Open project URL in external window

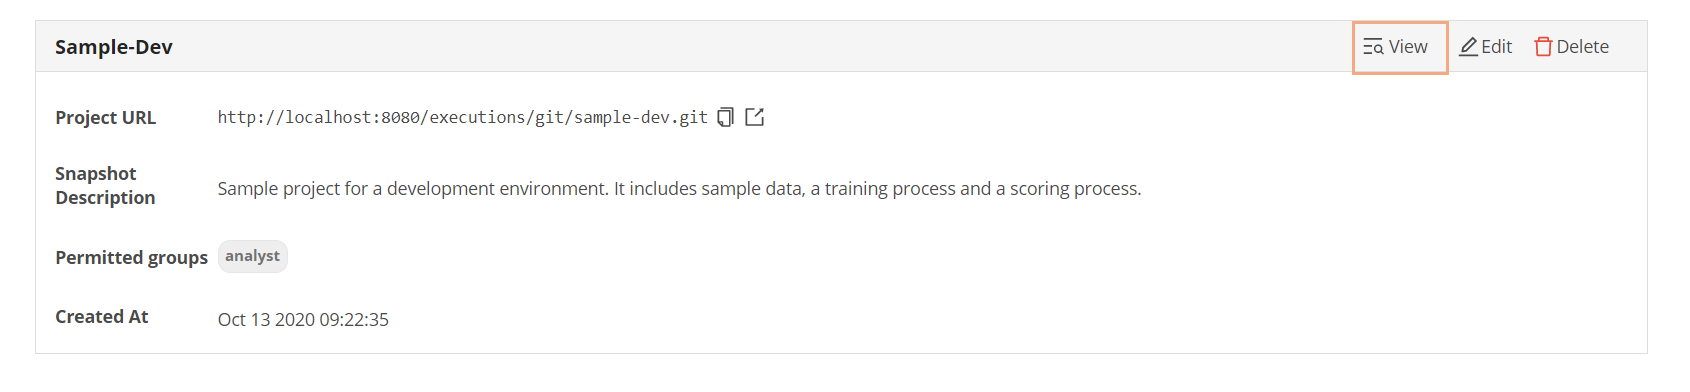[x=755, y=117]
